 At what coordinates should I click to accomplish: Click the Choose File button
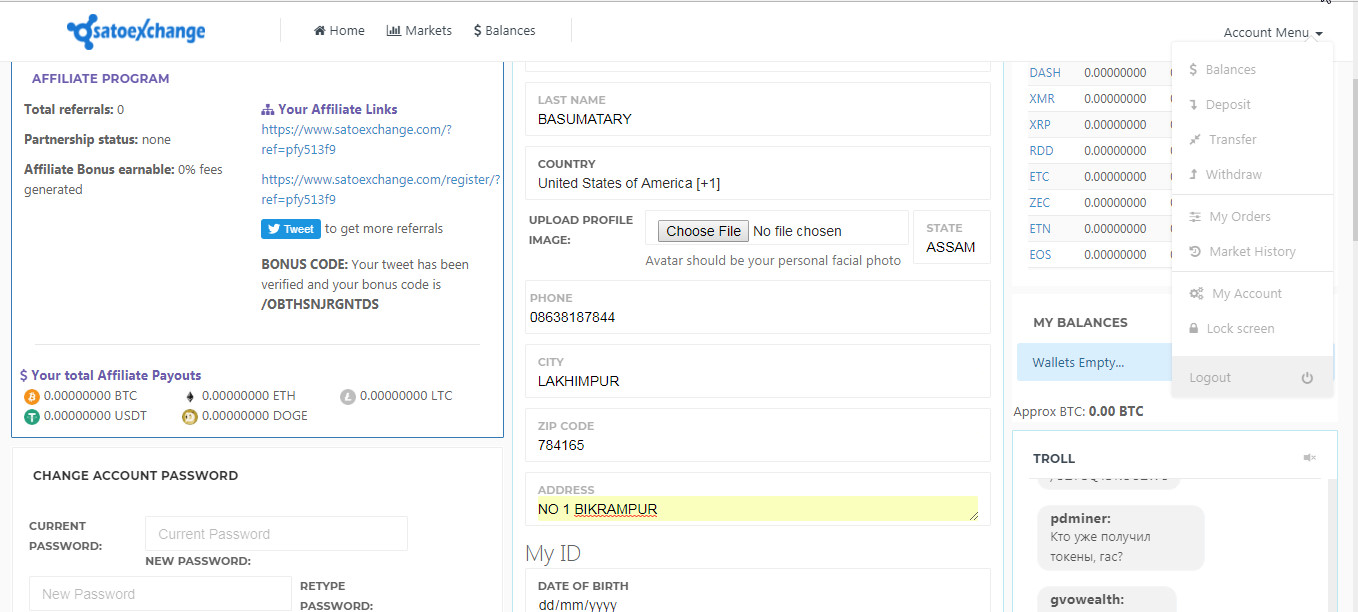click(x=703, y=231)
